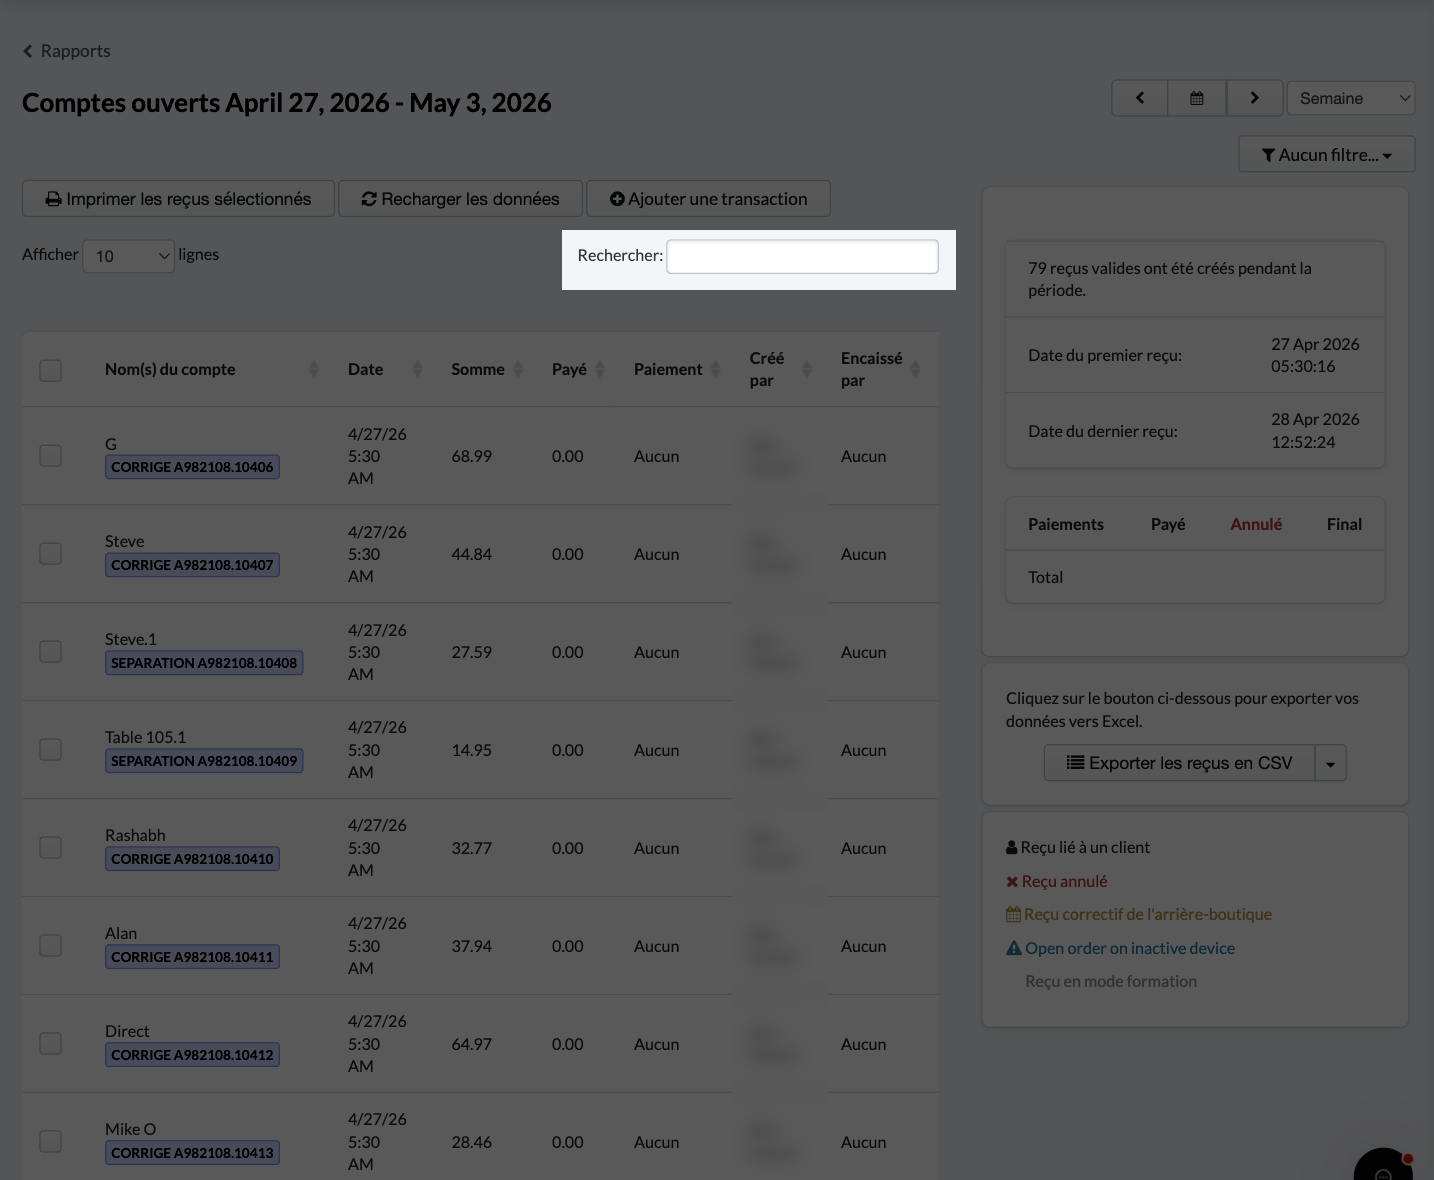The height and width of the screenshot is (1180, 1434).
Task: Click Exporter les reçus en CSV
Action: [1180, 763]
